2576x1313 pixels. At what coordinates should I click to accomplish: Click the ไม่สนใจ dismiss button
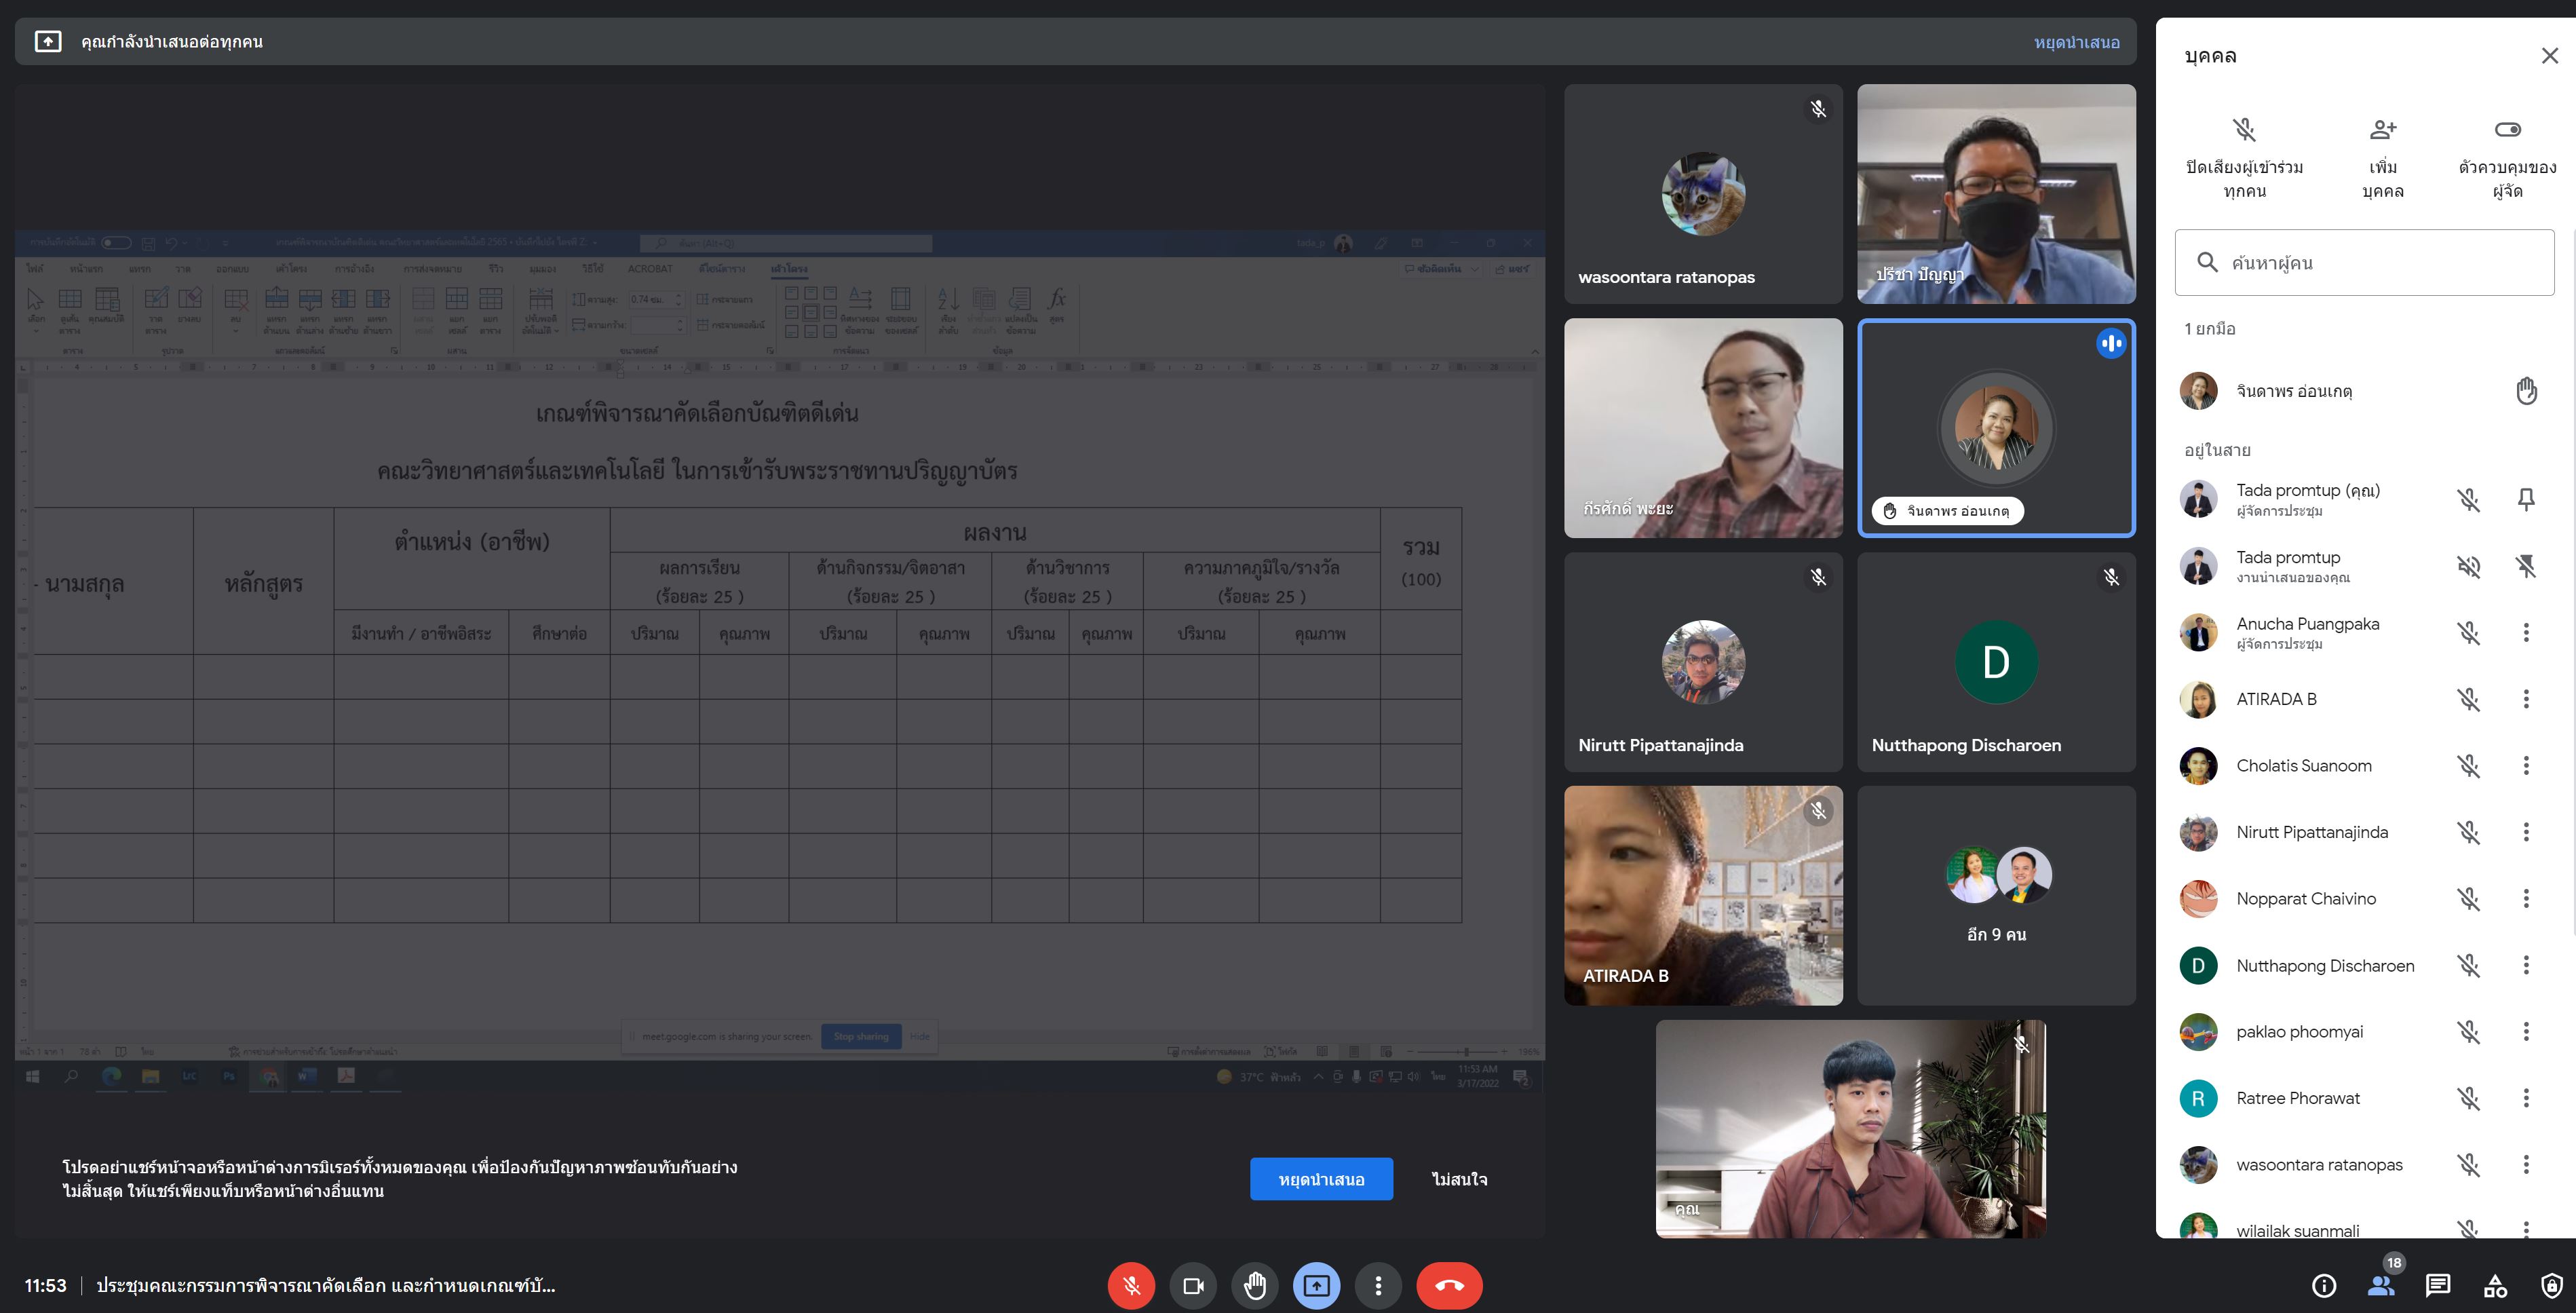(x=1459, y=1179)
